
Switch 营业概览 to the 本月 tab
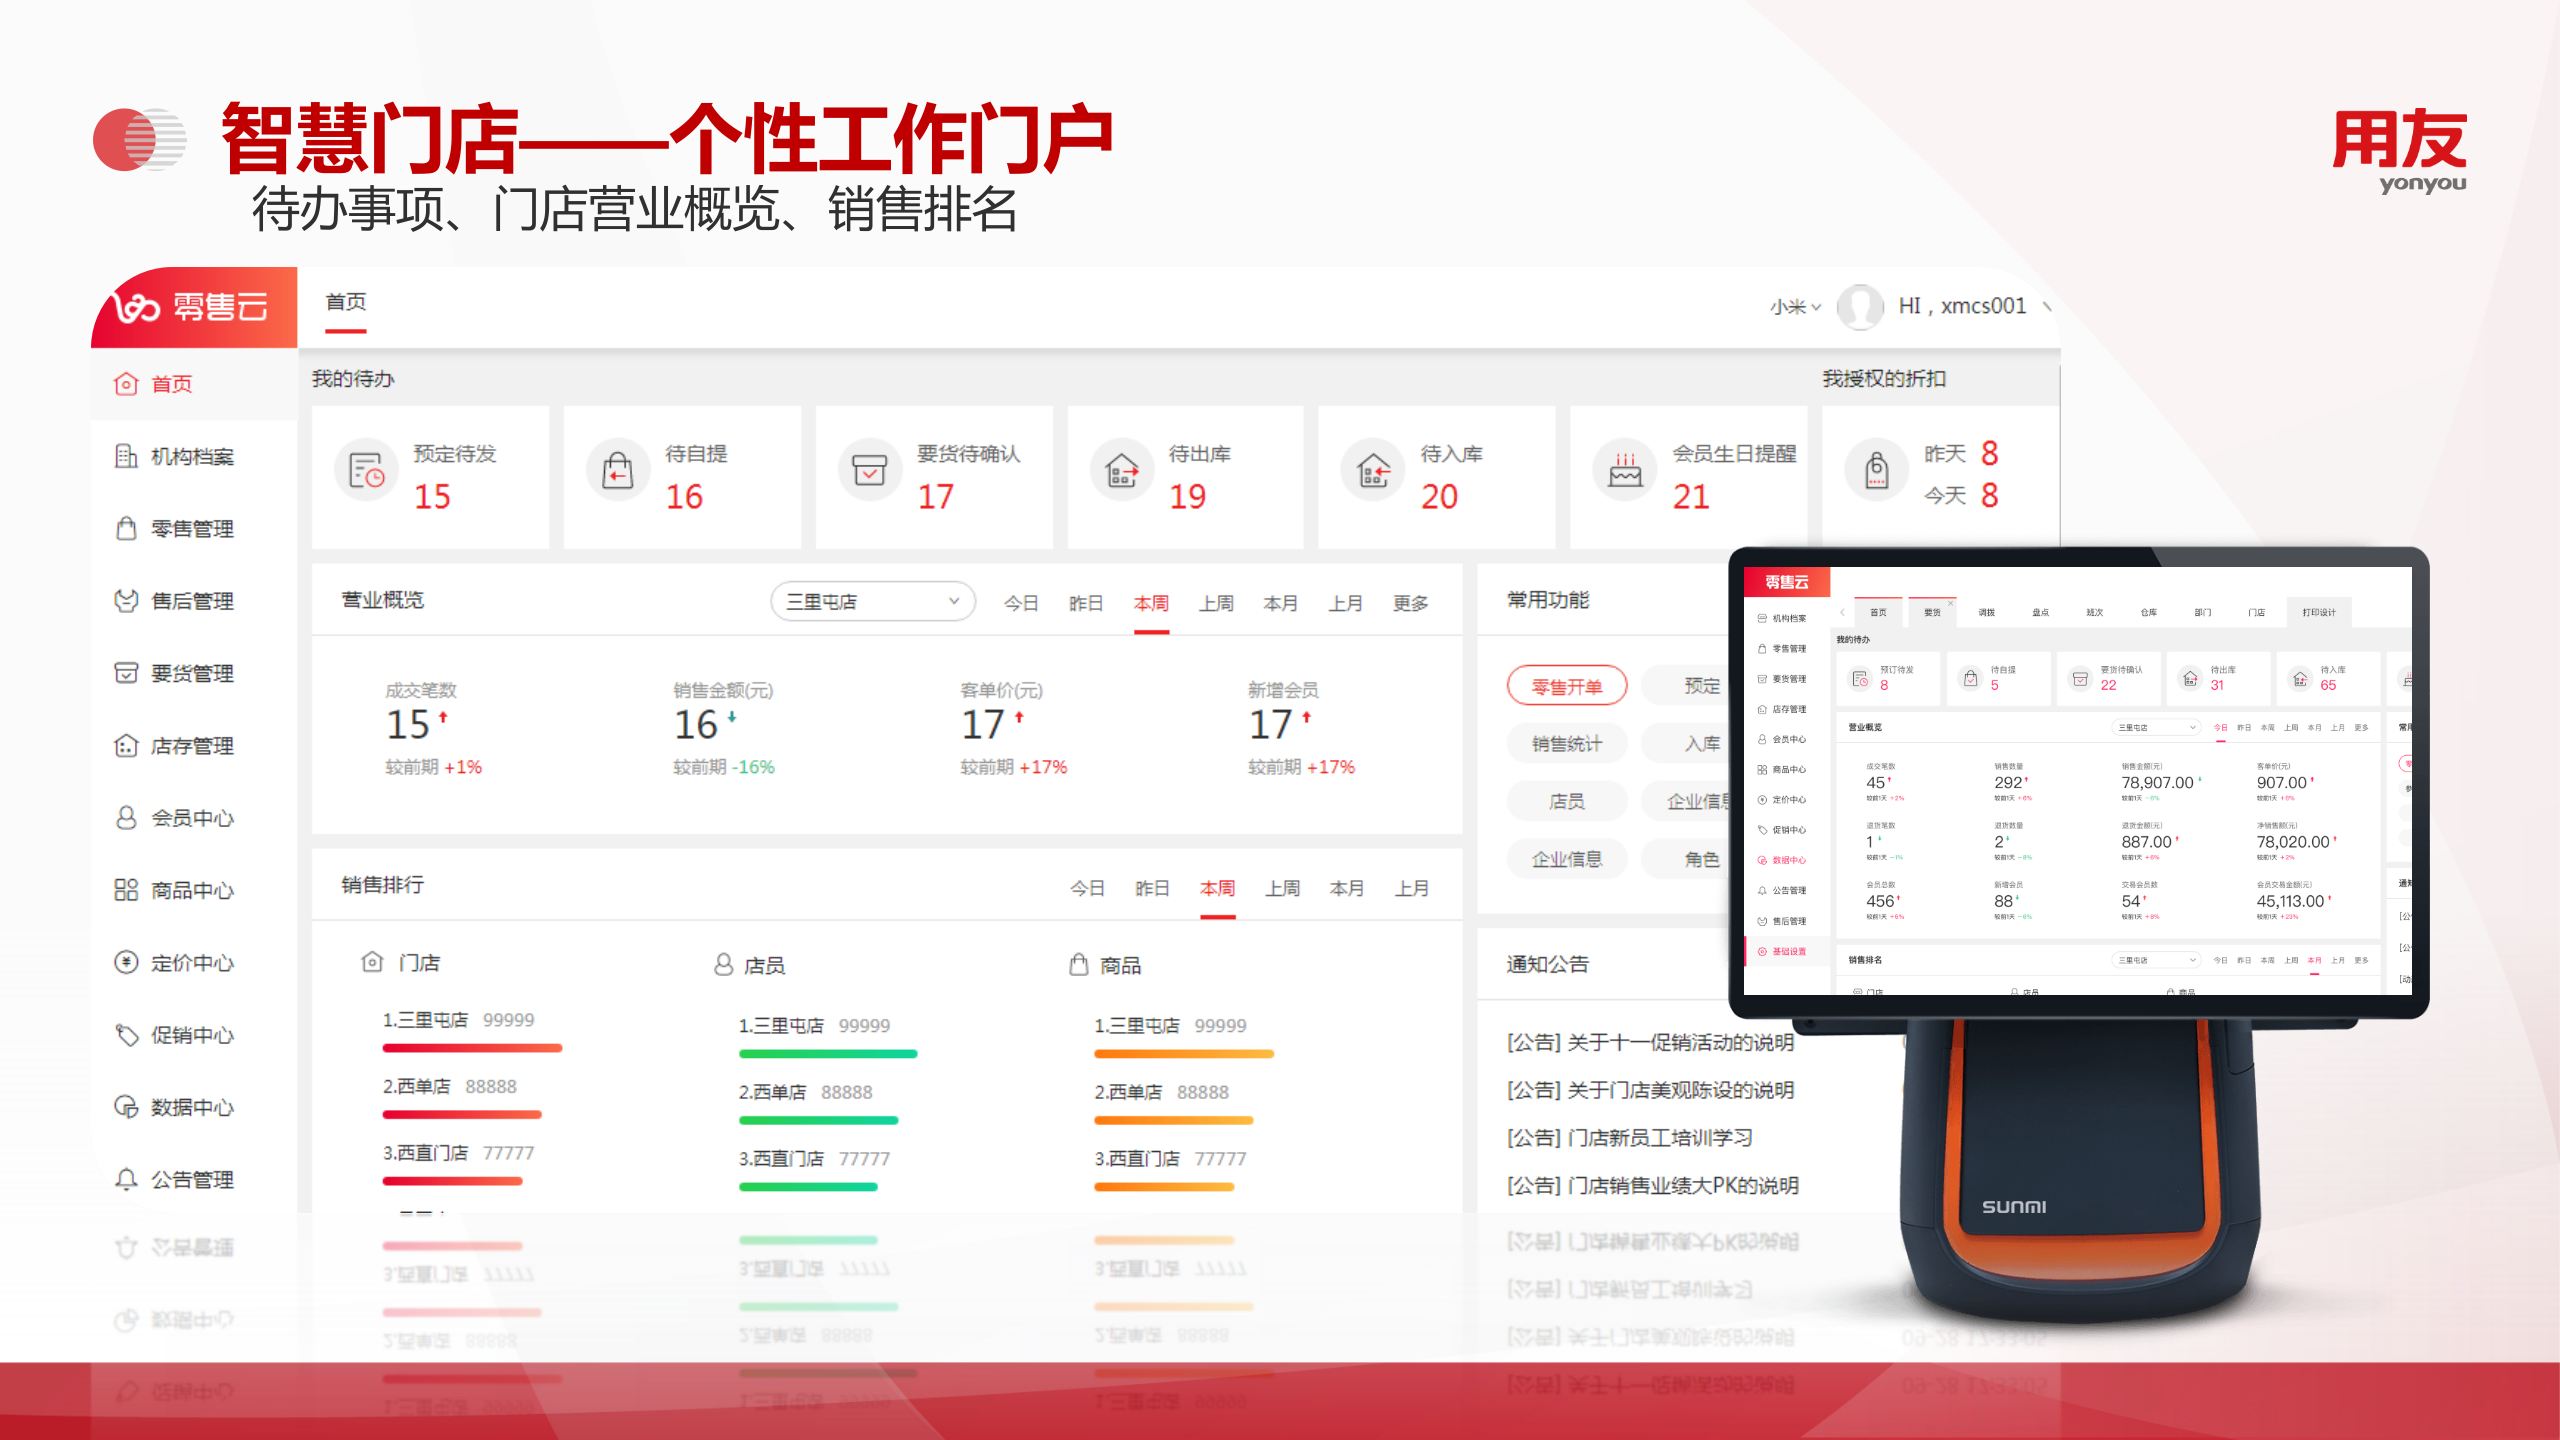1282,603
